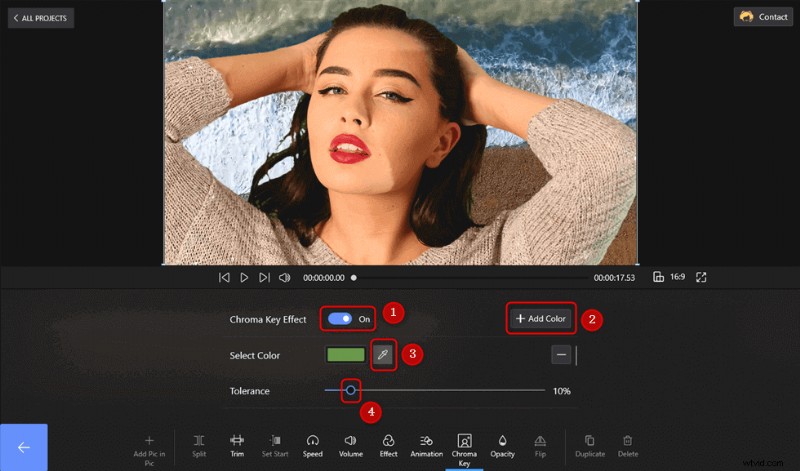The height and width of the screenshot is (471, 800).
Task: Duplicate the selected clip
Action: point(590,446)
